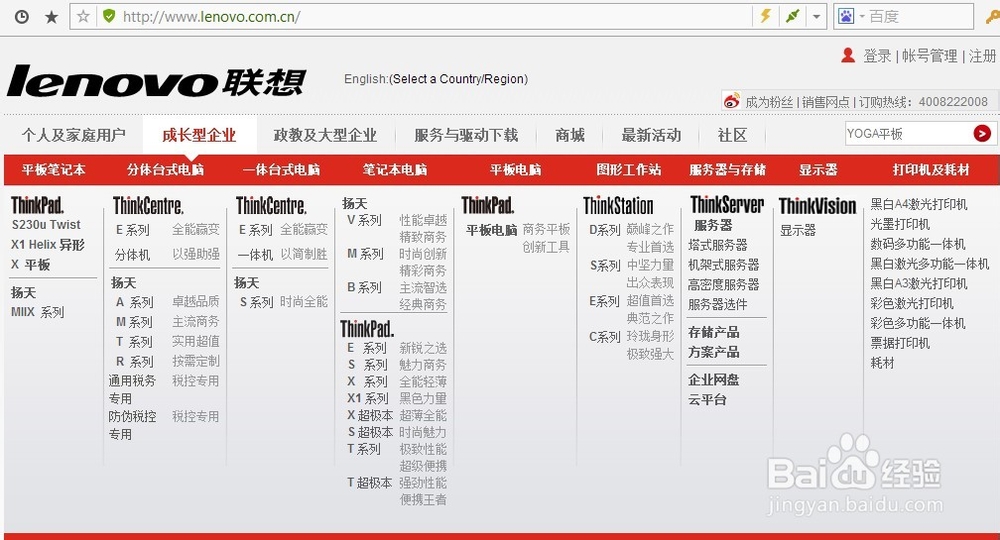
Task: Click the 耗材 link
Action: pyautogui.click(x=883, y=363)
